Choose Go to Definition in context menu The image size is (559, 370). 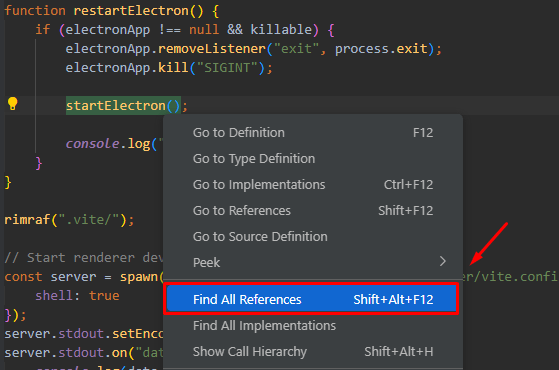pos(313,133)
